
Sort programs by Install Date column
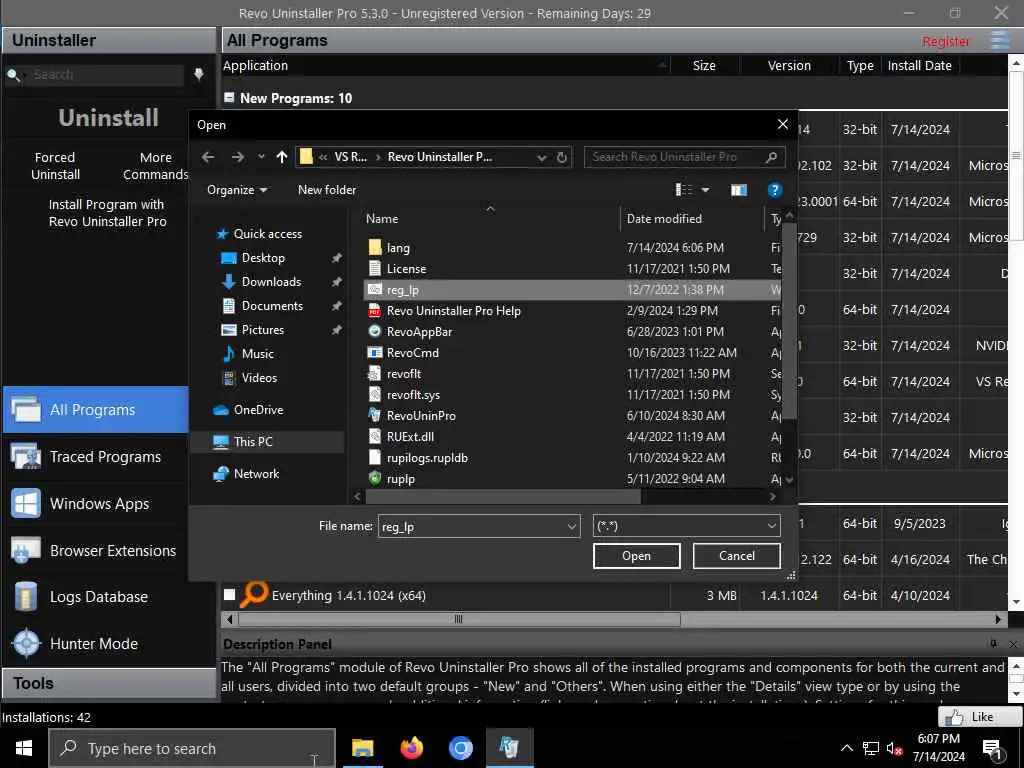pyautogui.click(x=919, y=65)
